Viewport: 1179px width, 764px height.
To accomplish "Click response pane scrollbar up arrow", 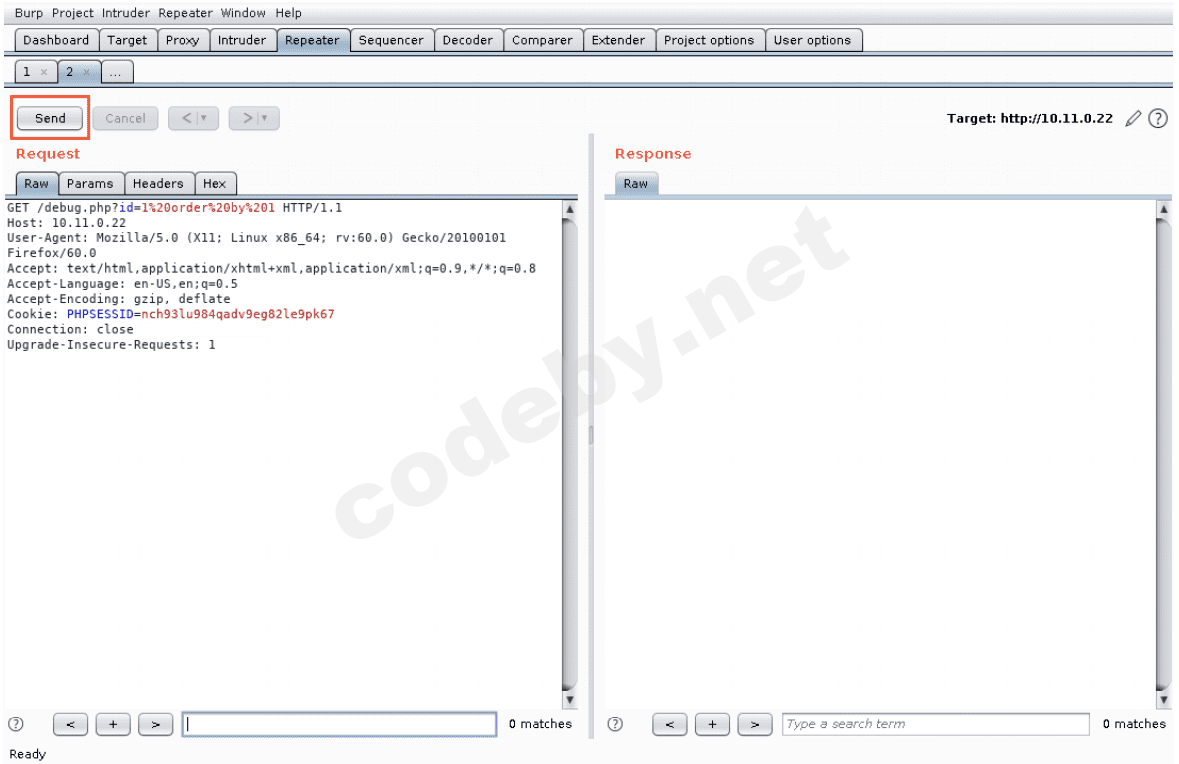I will [x=1163, y=209].
